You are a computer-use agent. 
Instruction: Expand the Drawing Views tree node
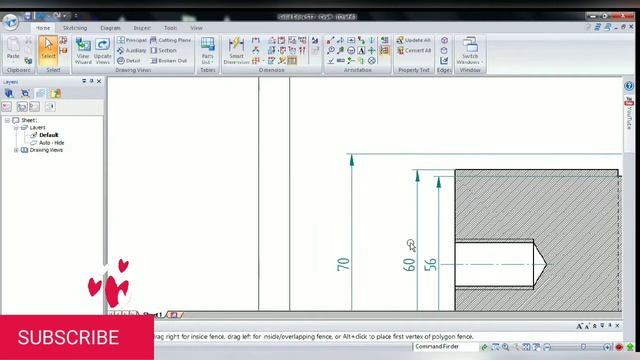point(16,150)
